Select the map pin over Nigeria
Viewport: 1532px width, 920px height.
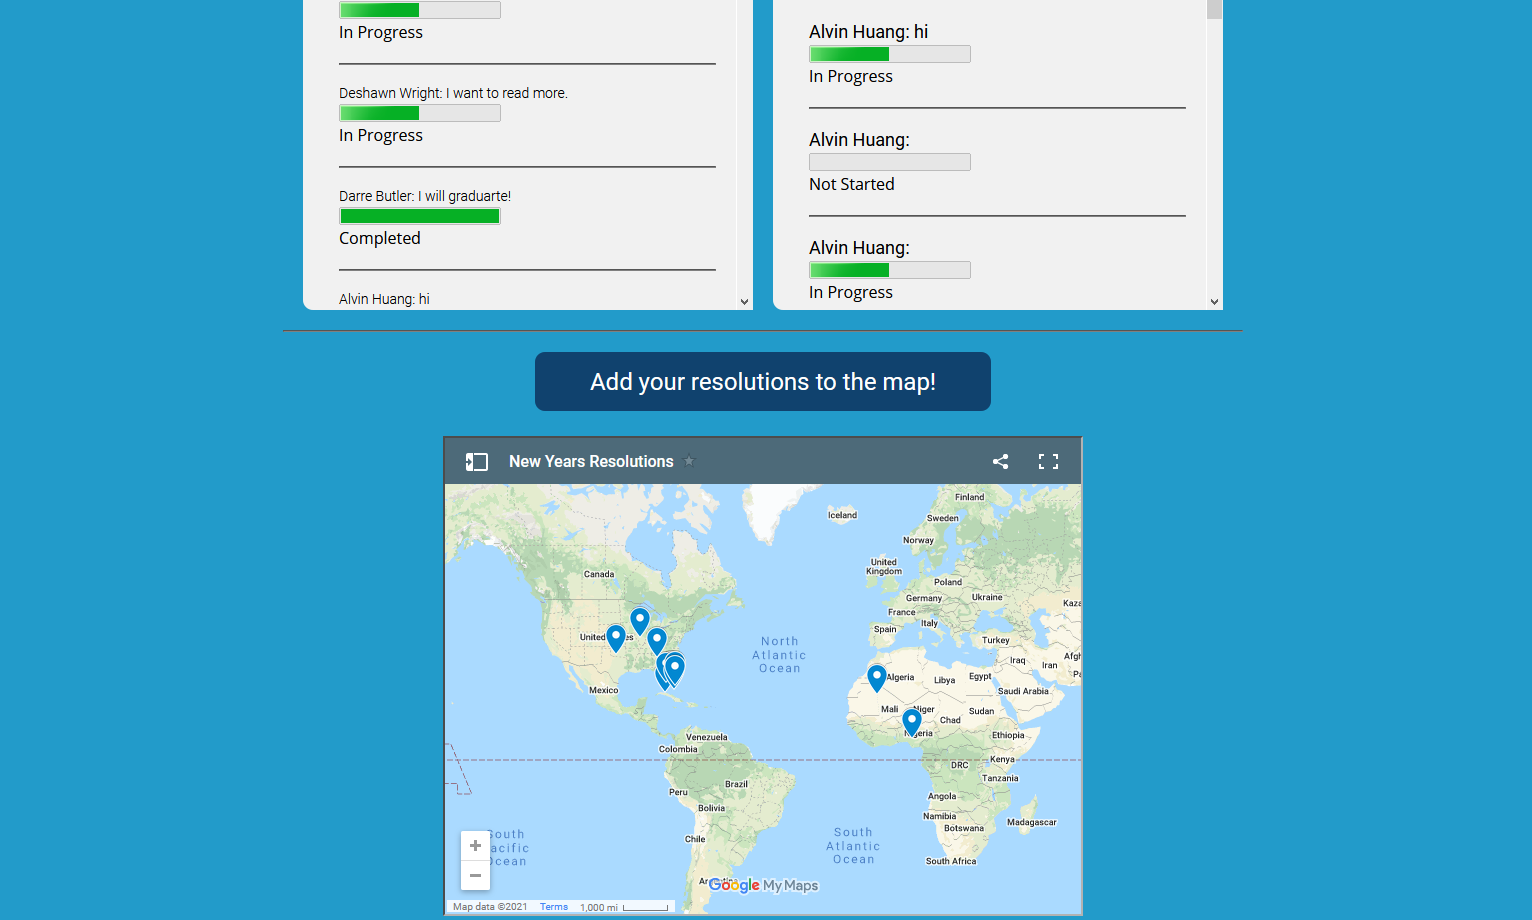coord(912,720)
